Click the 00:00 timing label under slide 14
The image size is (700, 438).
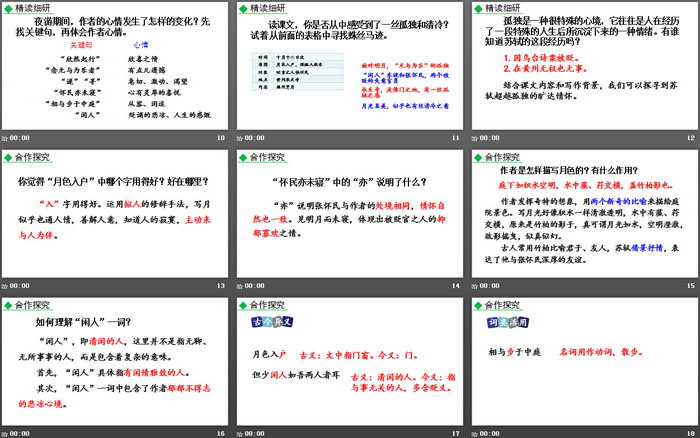[256, 286]
